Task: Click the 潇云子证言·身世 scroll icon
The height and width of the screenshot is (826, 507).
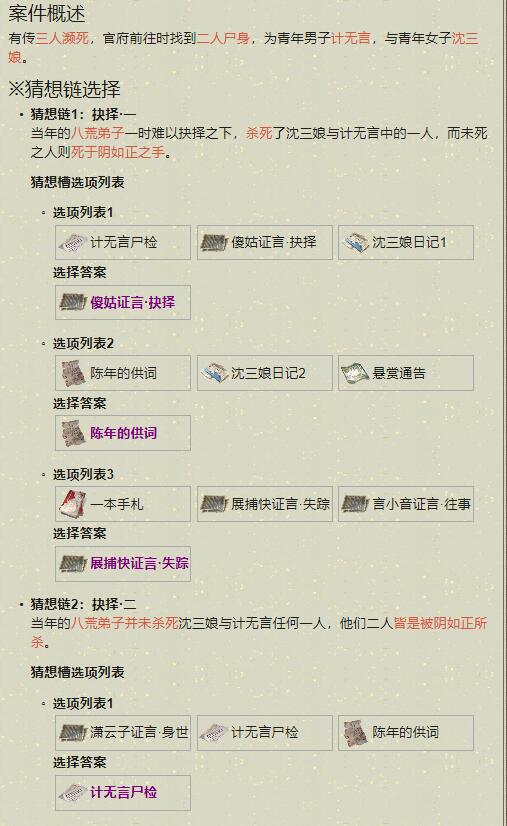Action: pos(72,733)
